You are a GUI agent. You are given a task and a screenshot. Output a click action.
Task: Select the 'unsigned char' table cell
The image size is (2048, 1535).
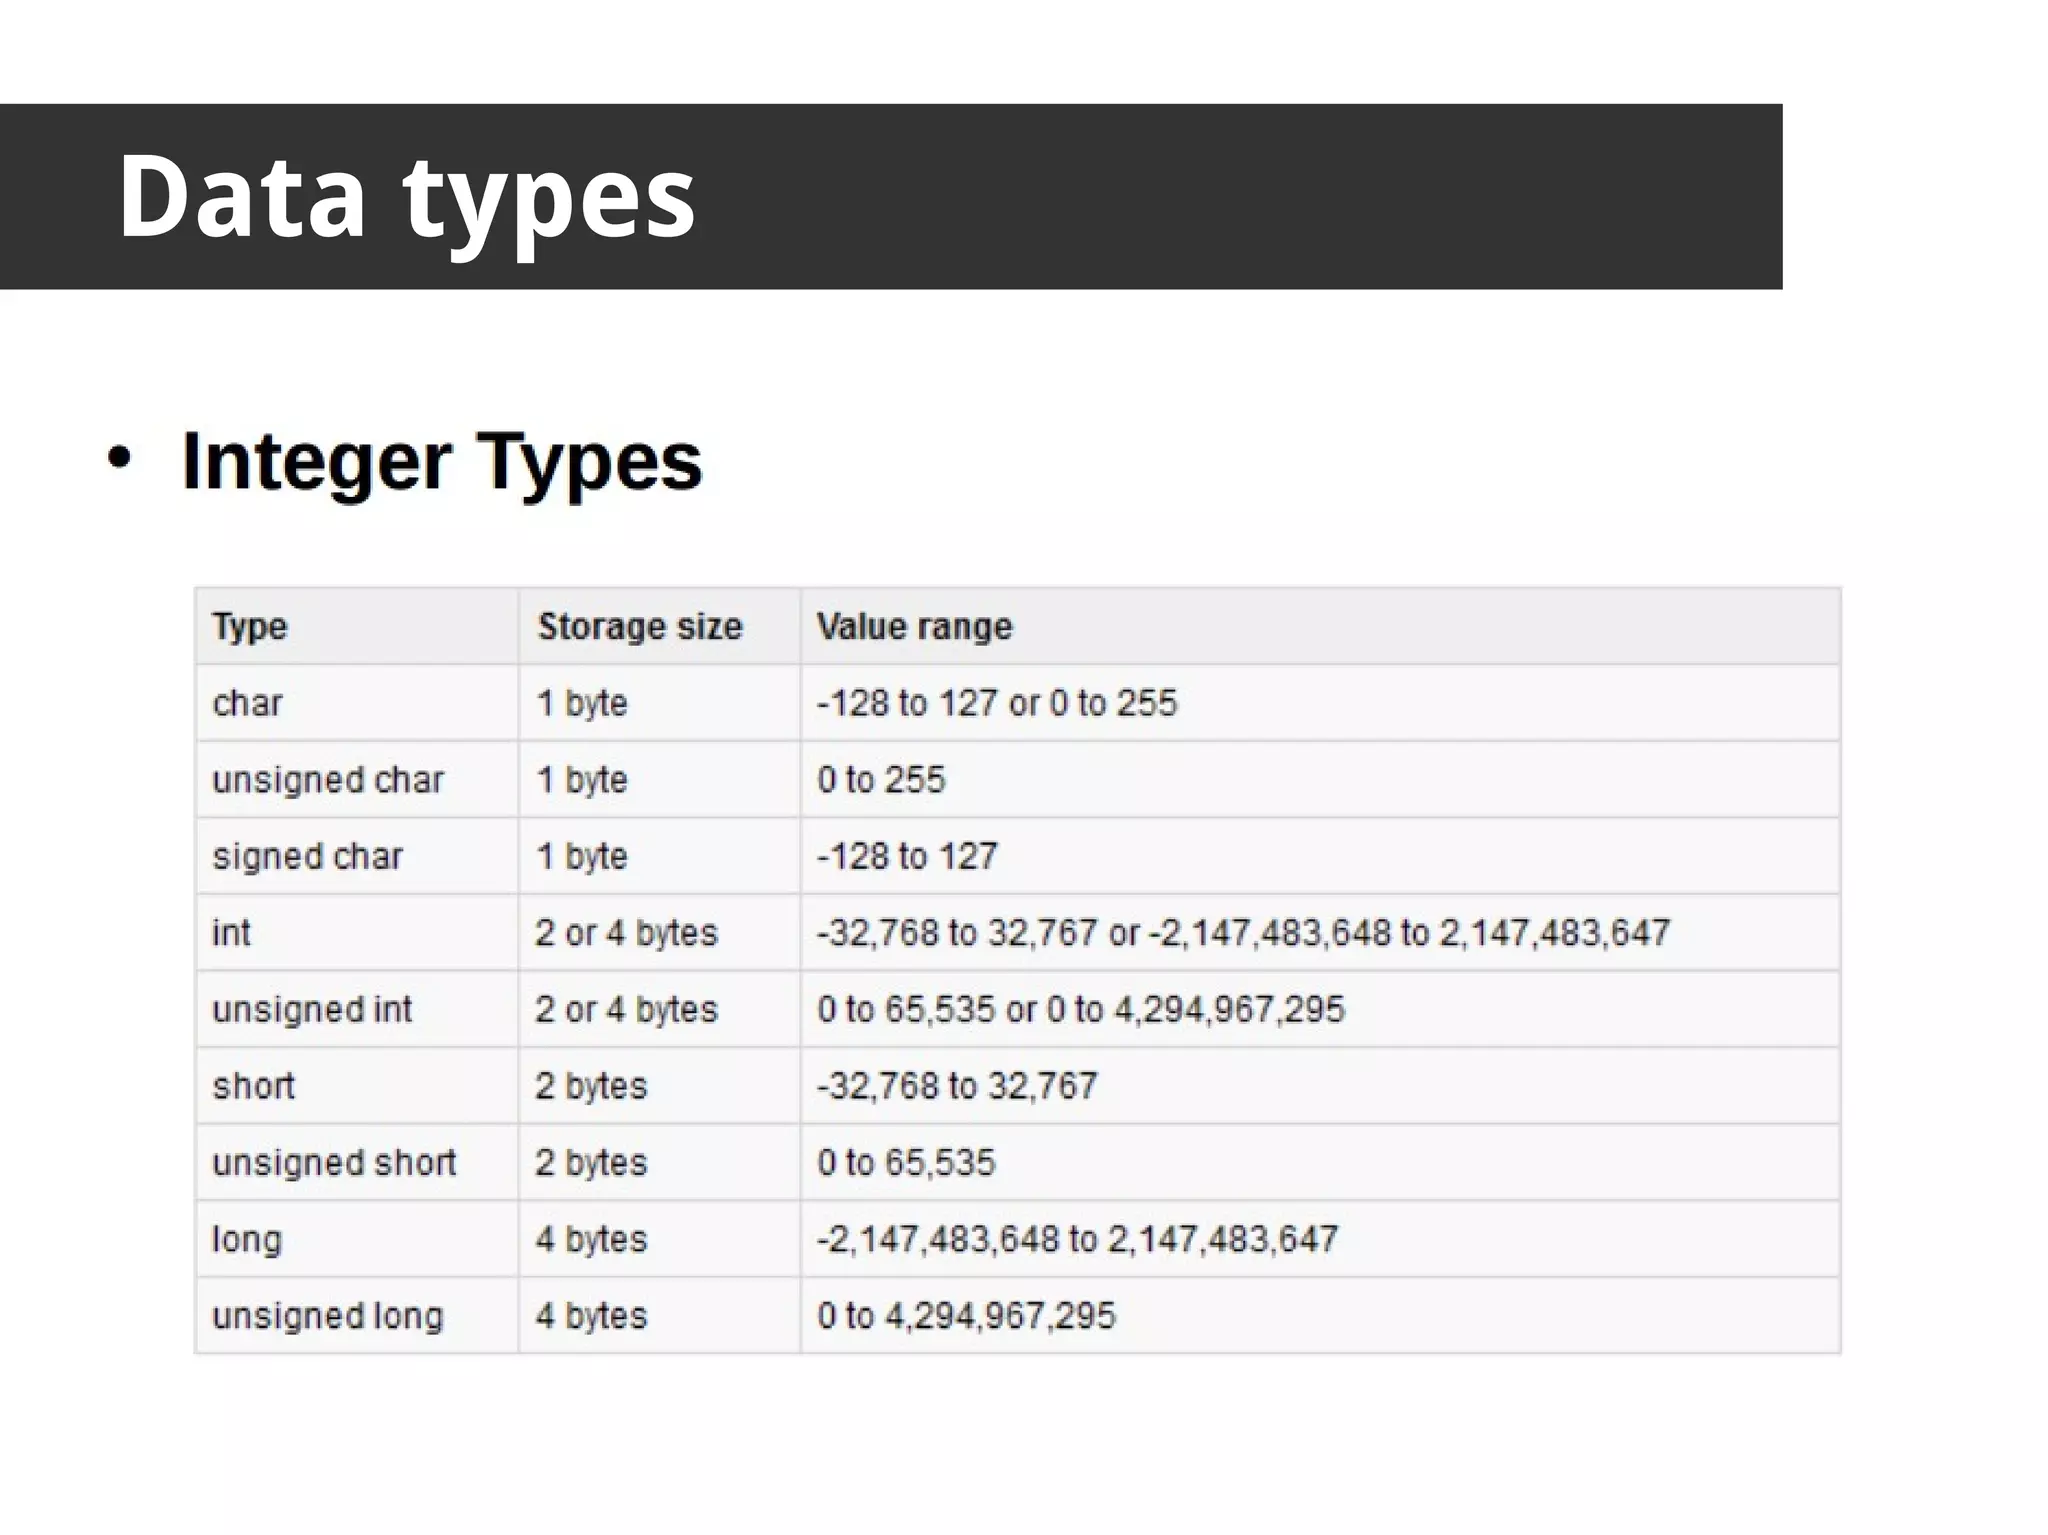tap(328, 780)
